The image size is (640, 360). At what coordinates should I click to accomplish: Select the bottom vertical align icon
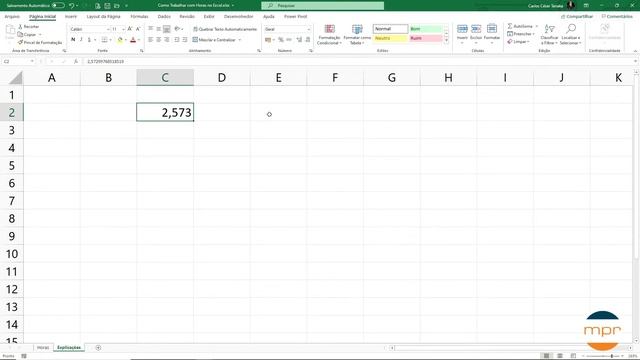pos(167,29)
